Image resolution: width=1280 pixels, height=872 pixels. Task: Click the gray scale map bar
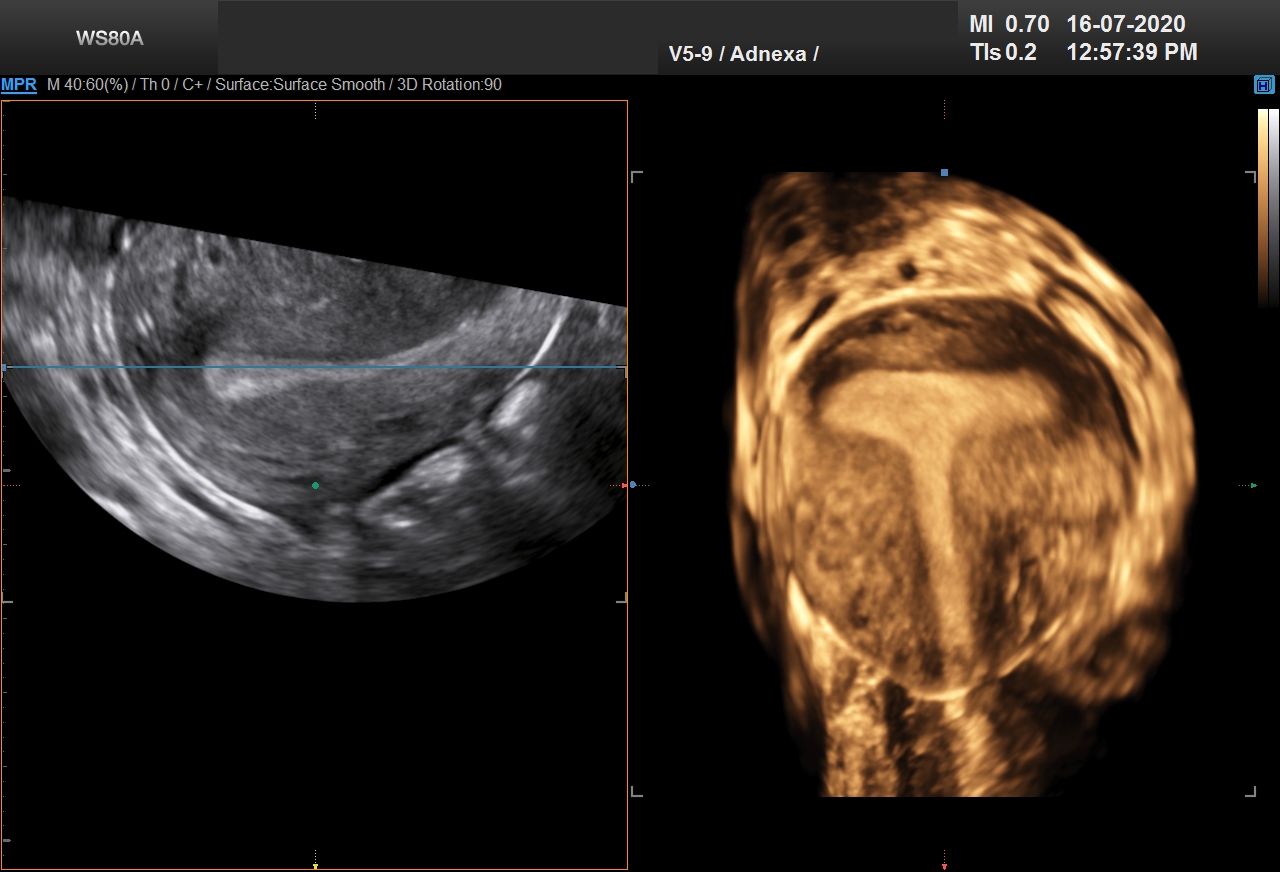[1274, 207]
